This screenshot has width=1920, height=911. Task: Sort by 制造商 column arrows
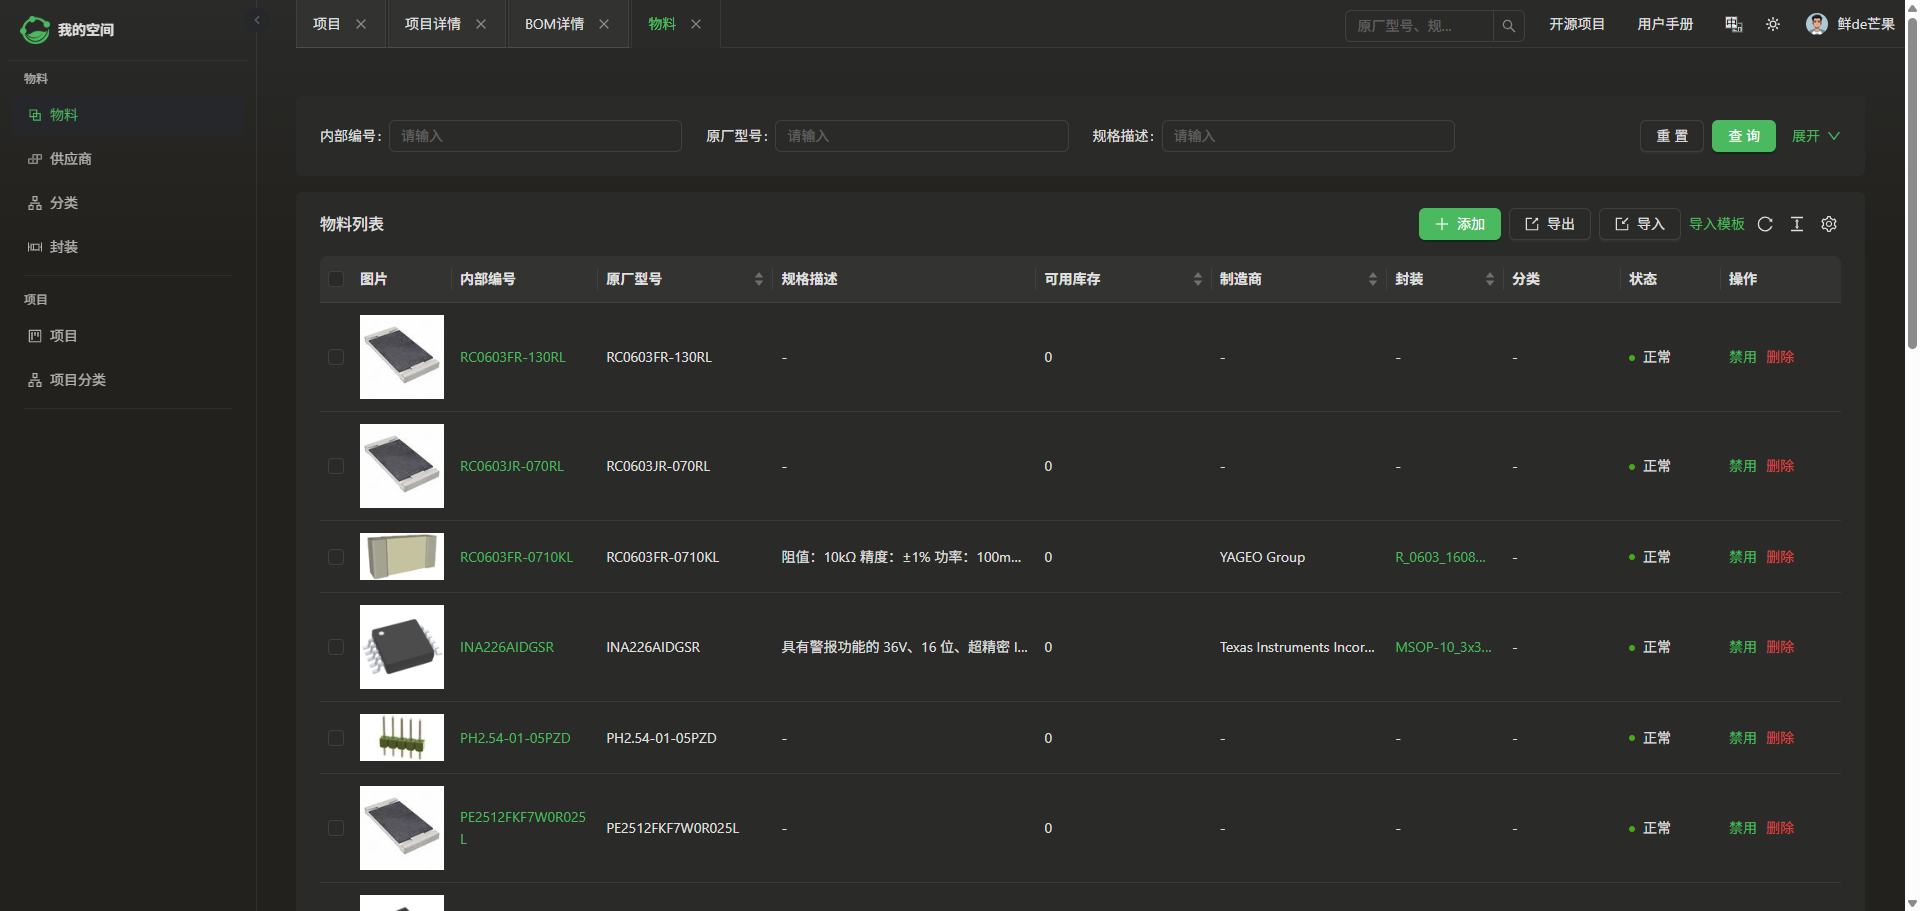(x=1372, y=279)
